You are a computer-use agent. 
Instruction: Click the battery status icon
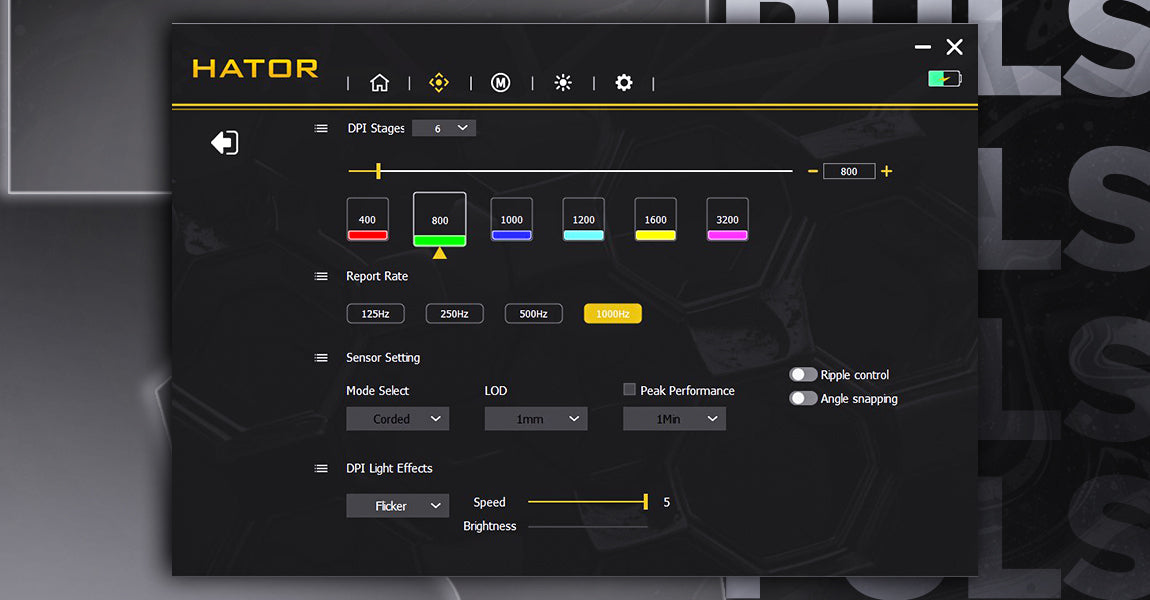click(944, 78)
